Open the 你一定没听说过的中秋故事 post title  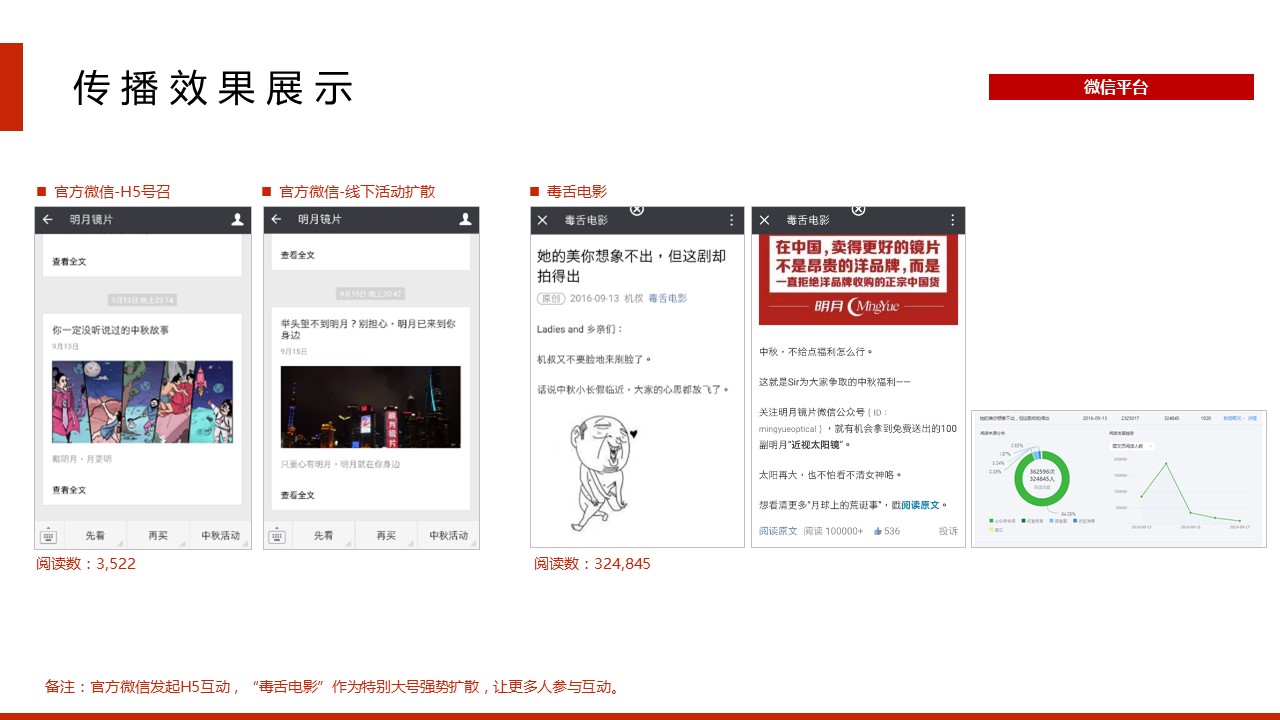pos(111,330)
